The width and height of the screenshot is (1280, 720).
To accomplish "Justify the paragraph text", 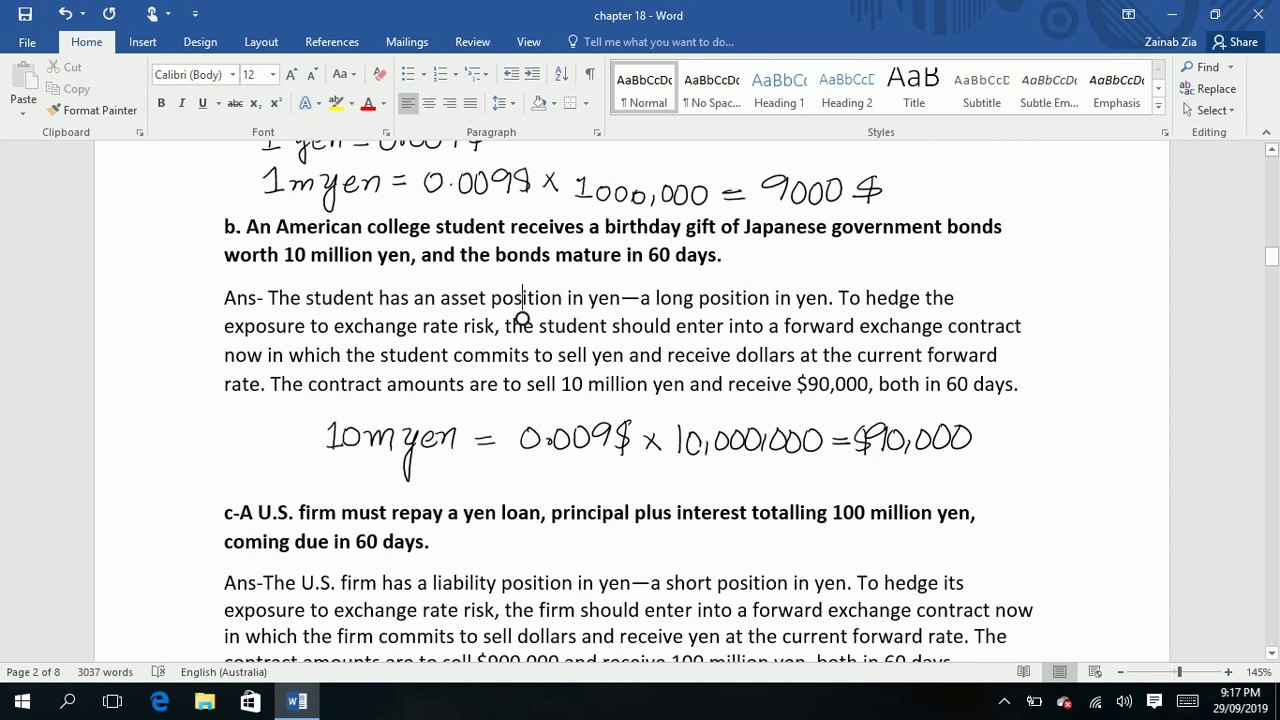I will click(x=471, y=103).
